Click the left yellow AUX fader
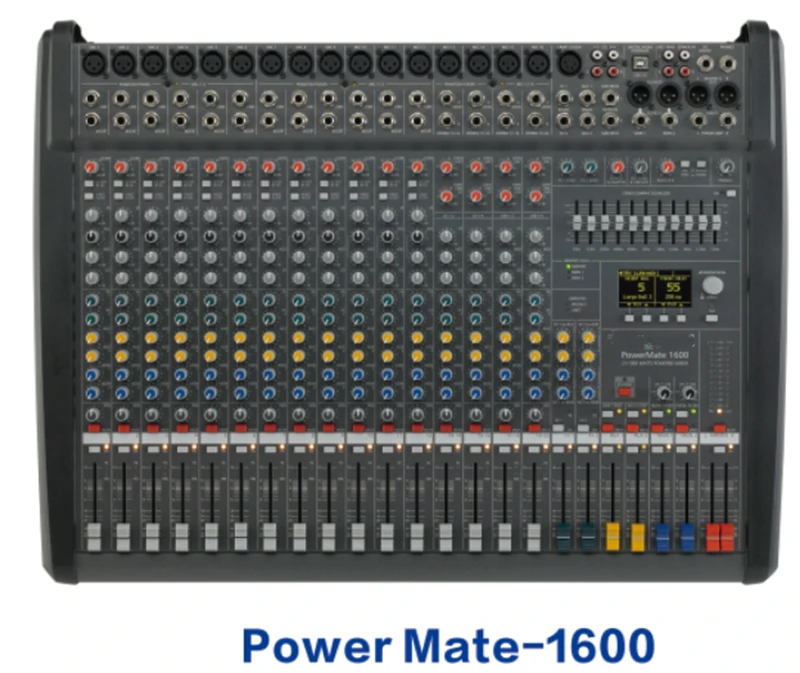Screen dimensions: 800x673 click(x=613, y=537)
